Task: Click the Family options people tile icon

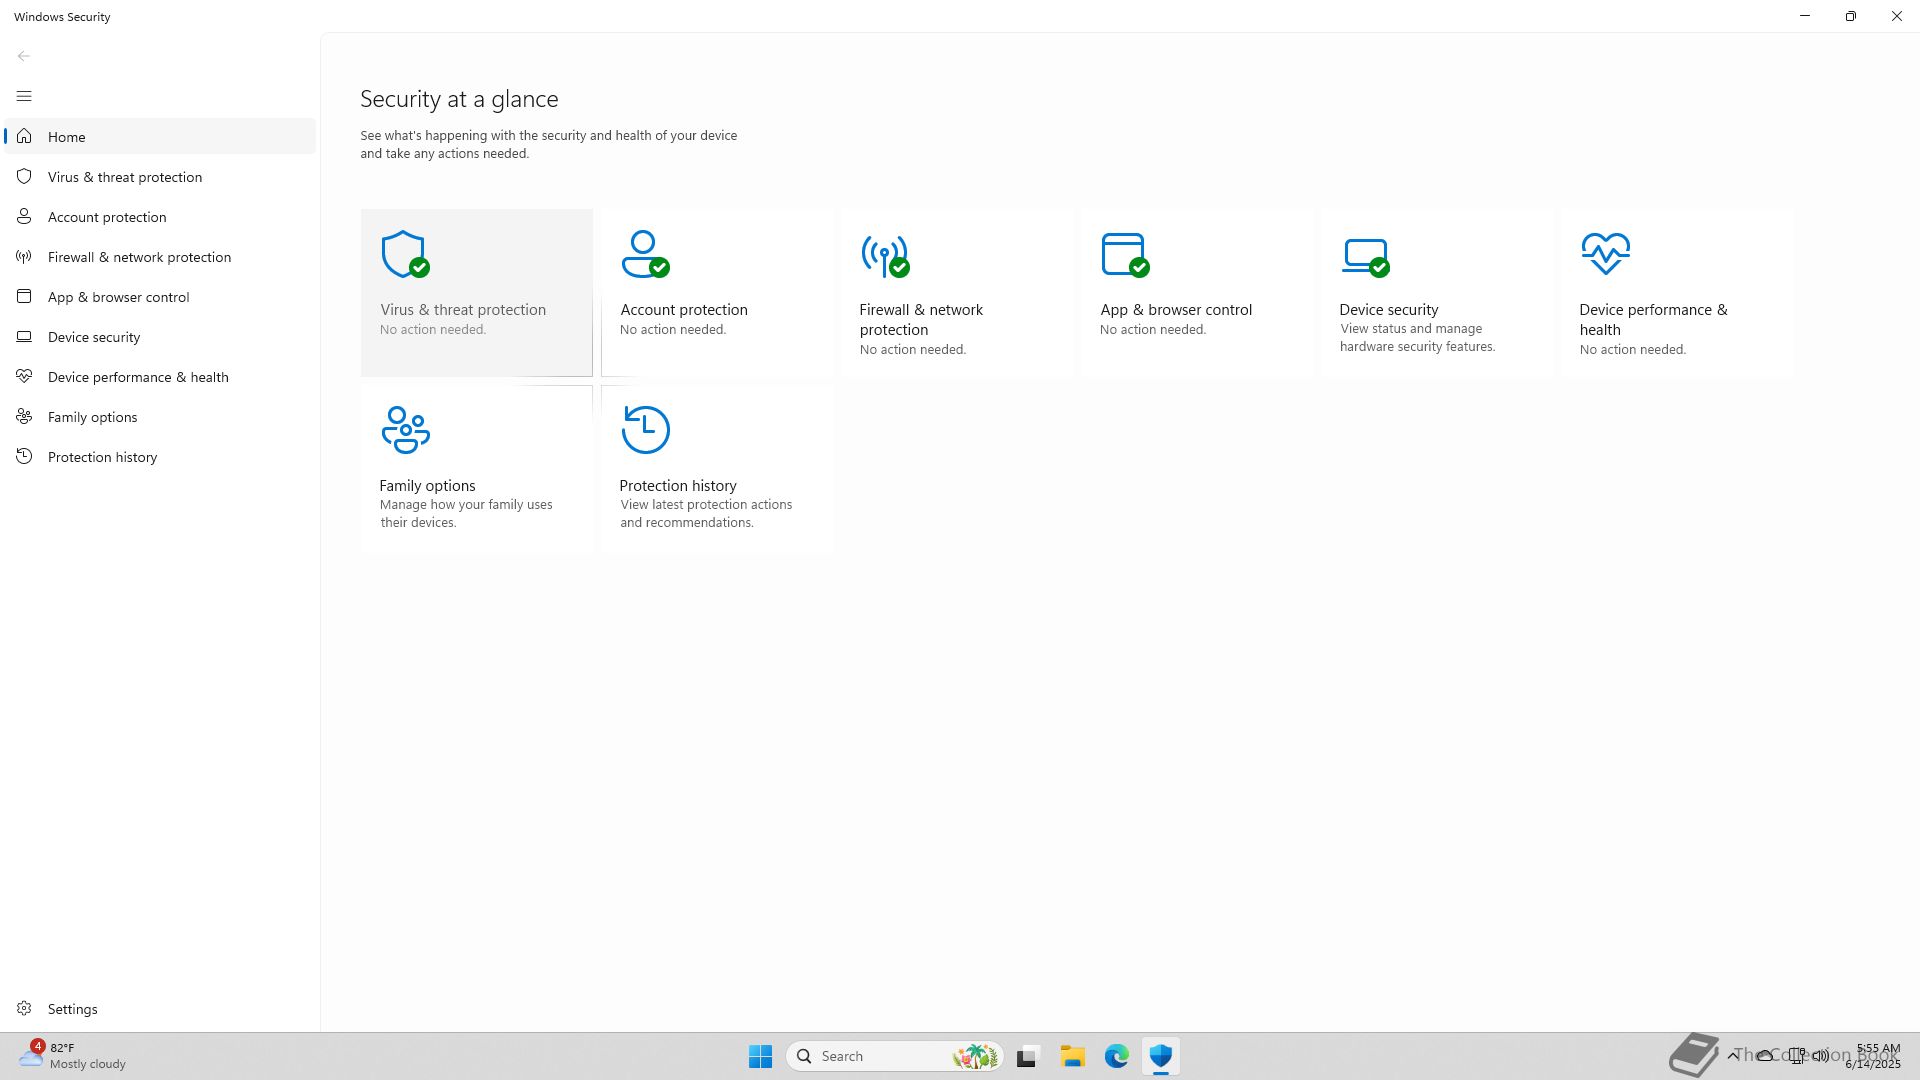Action: pyautogui.click(x=405, y=430)
